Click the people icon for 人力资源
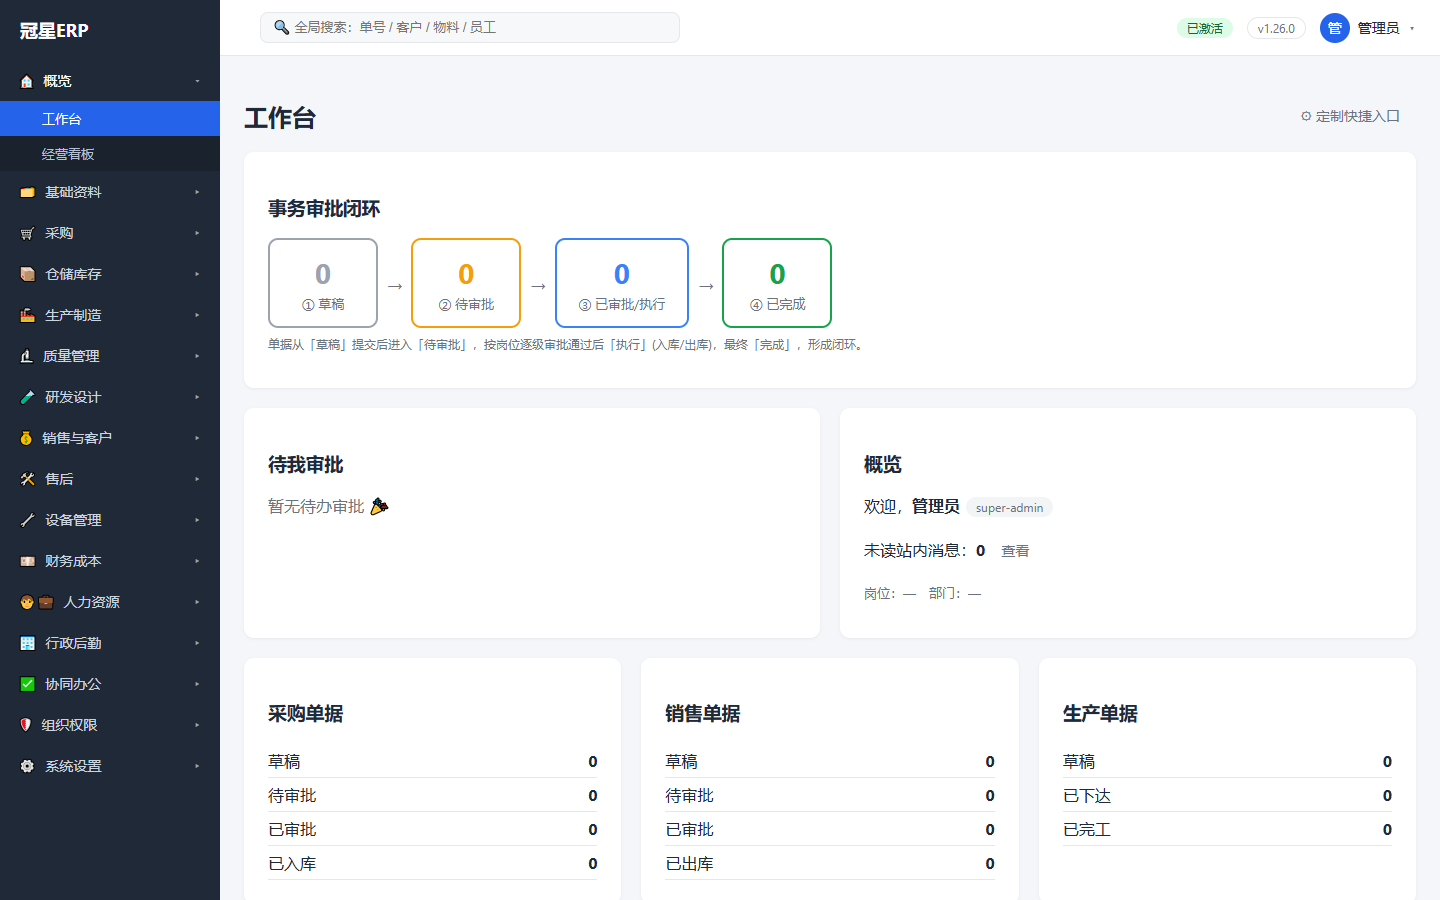The width and height of the screenshot is (1440, 900). click(x=37, y=602)
